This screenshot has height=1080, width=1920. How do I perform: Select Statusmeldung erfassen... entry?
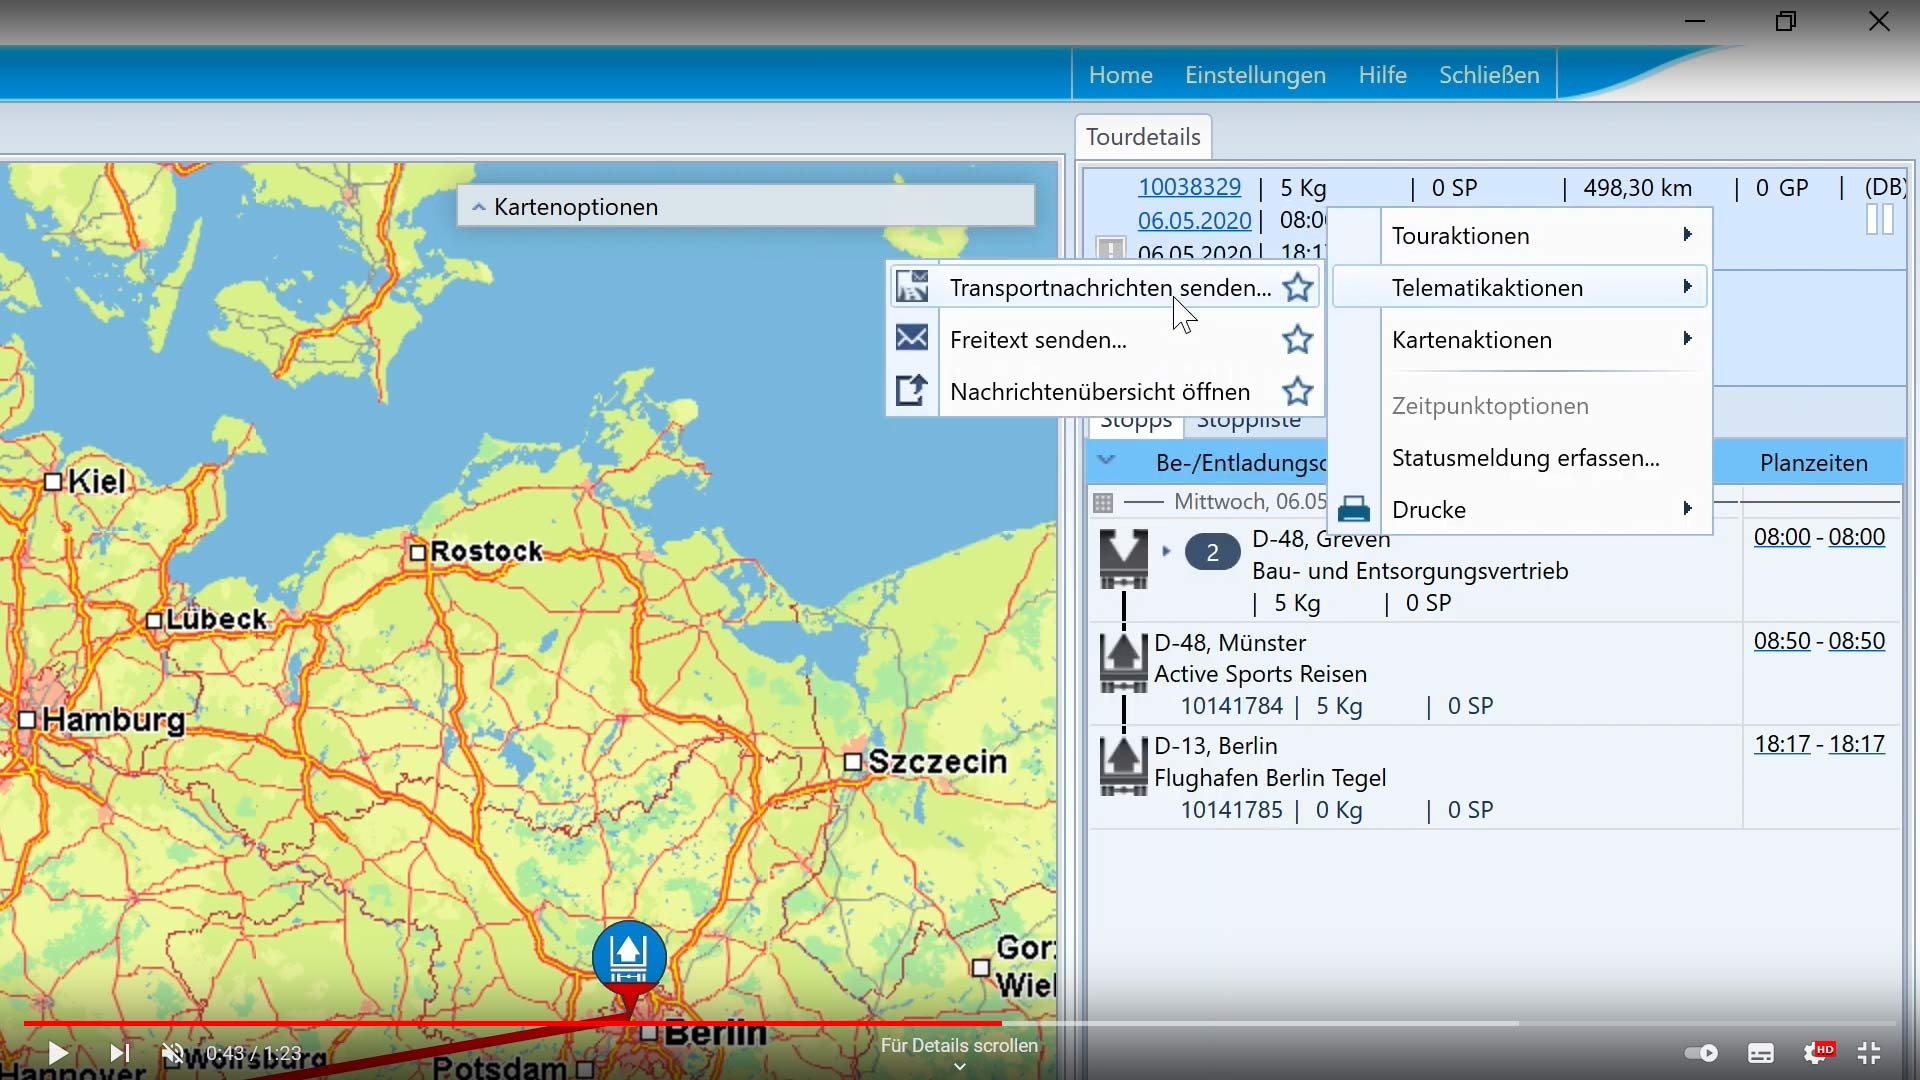click(1526, 458)
